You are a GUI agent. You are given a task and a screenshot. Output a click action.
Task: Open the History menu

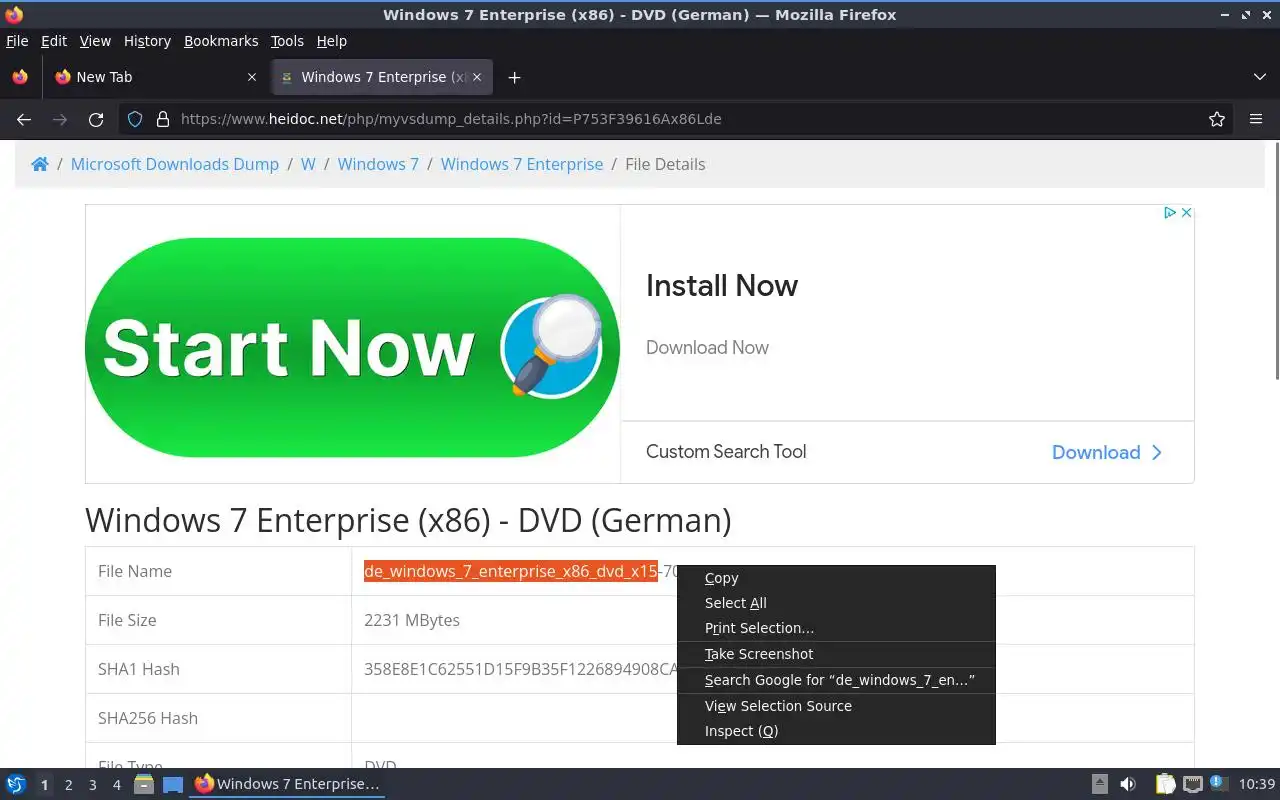[147, 41]
